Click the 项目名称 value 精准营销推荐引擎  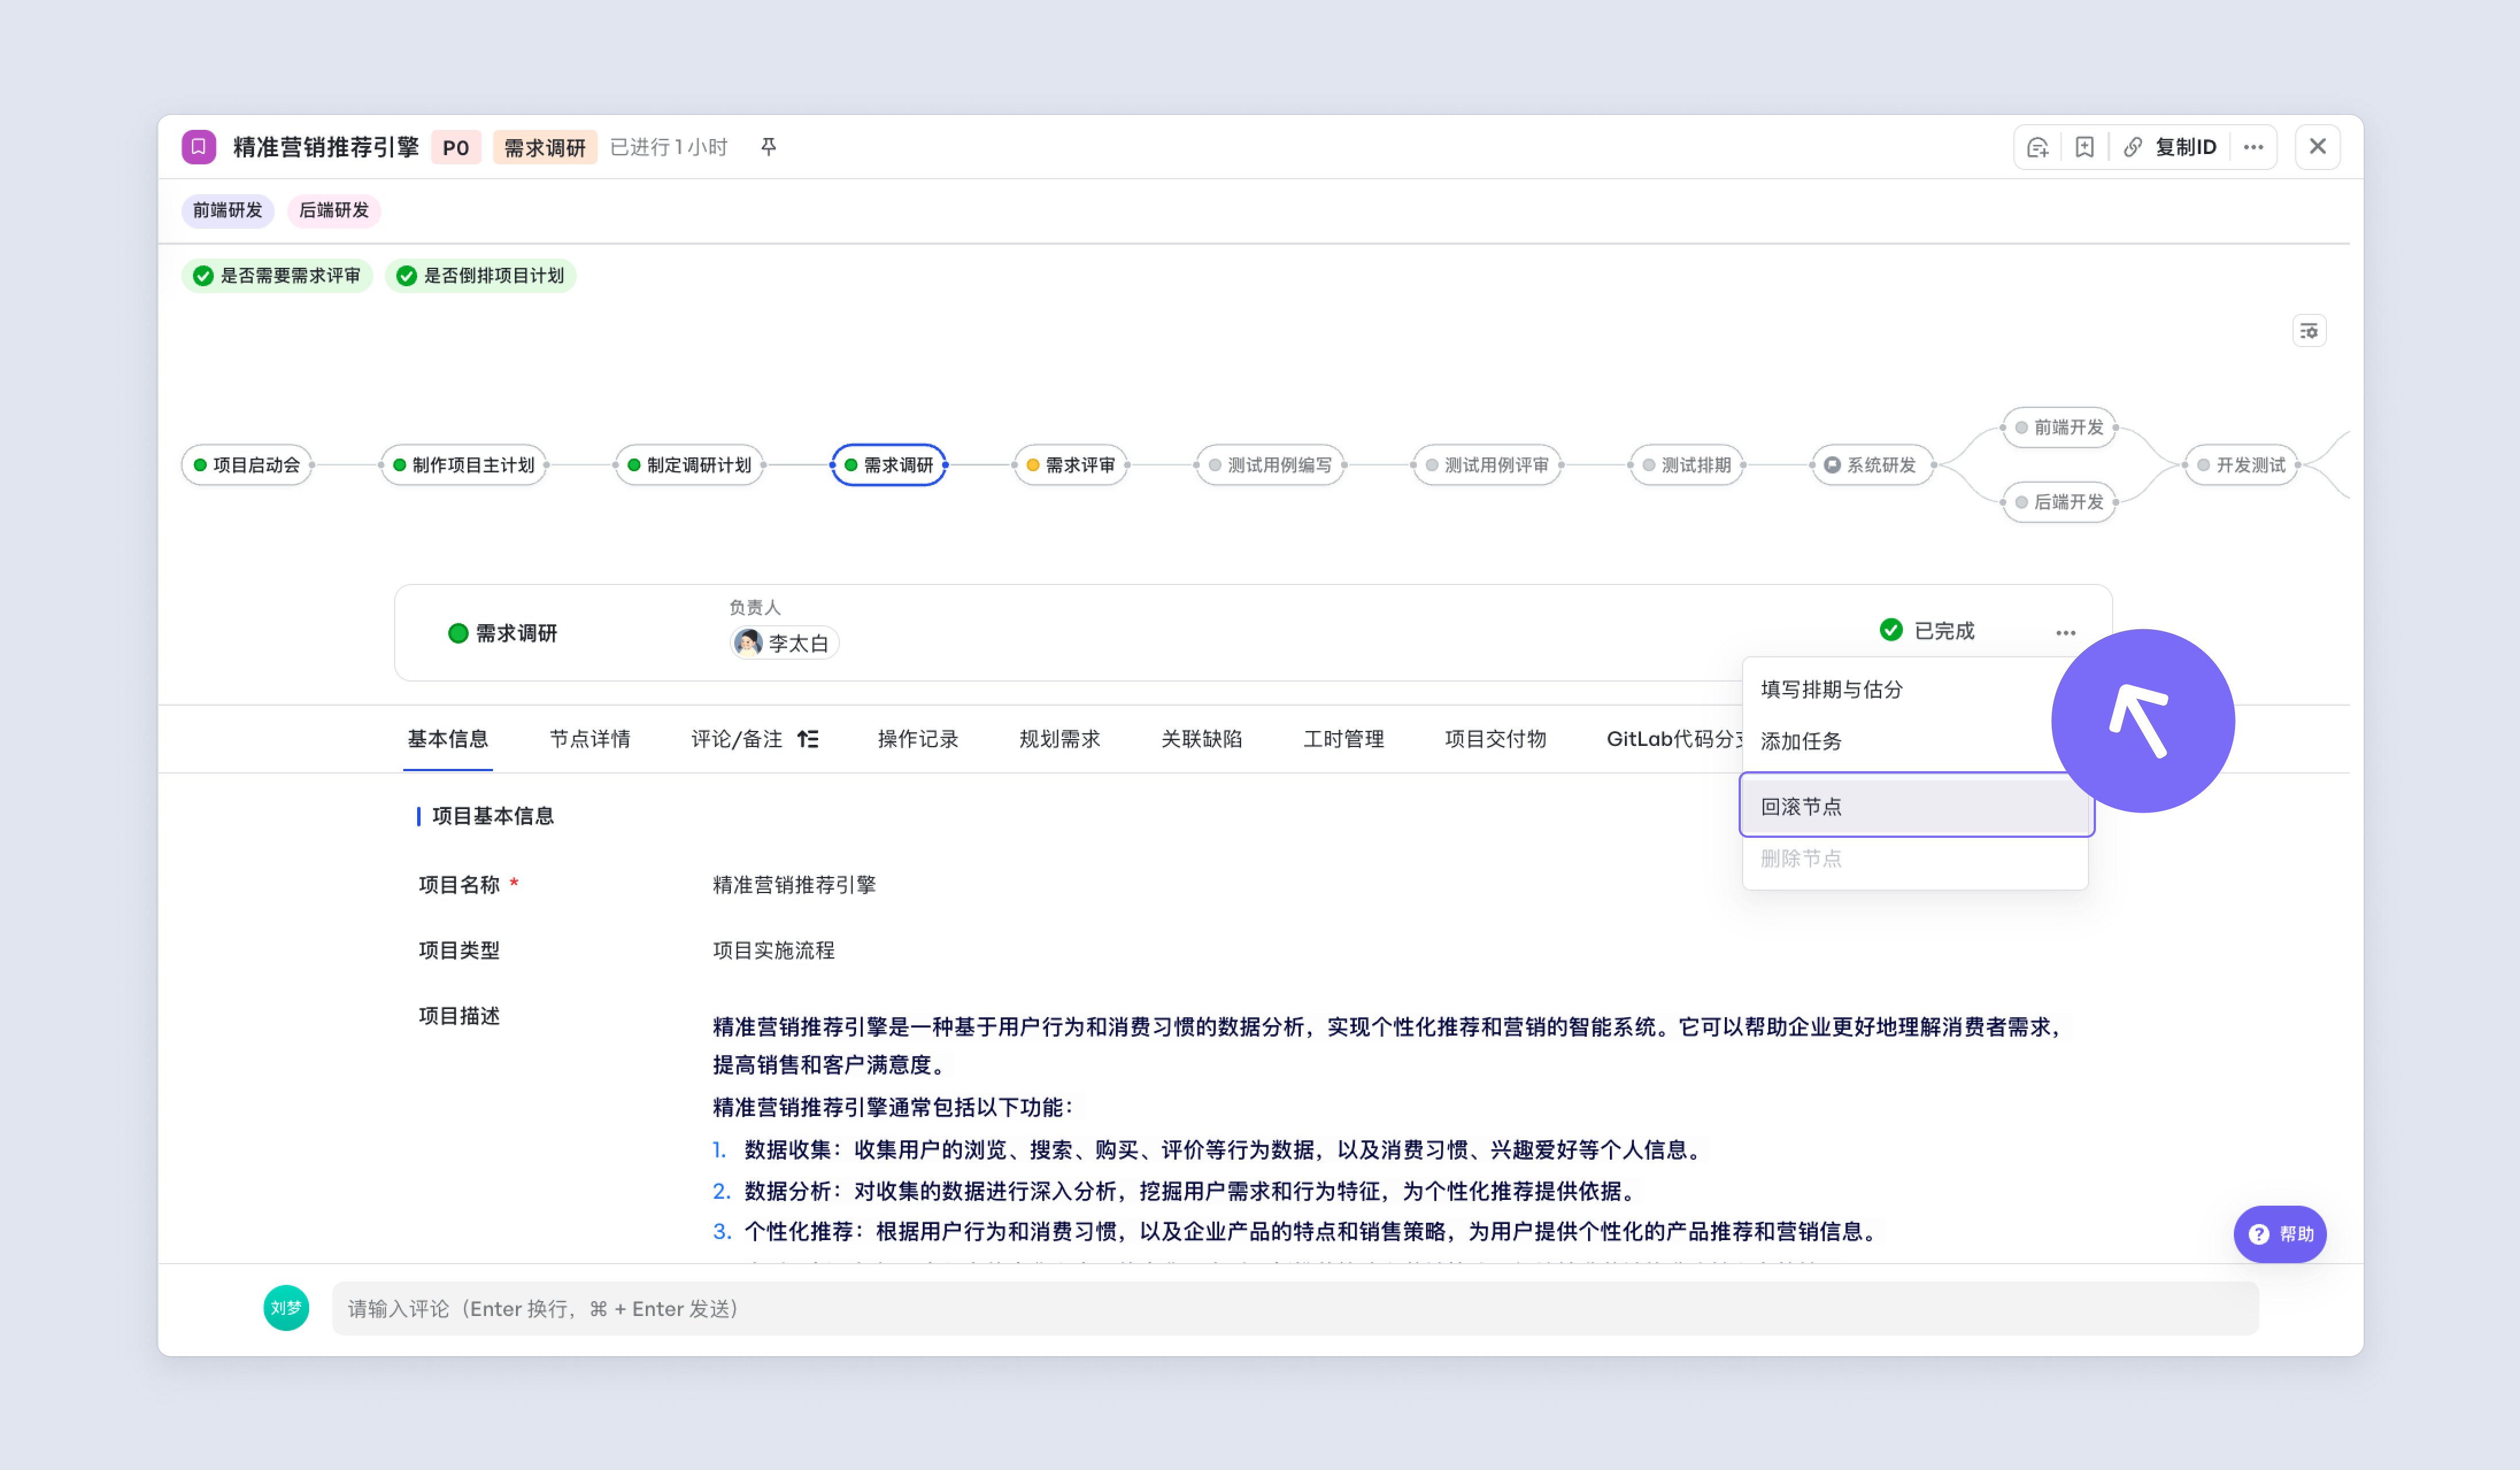coord(794,885)
